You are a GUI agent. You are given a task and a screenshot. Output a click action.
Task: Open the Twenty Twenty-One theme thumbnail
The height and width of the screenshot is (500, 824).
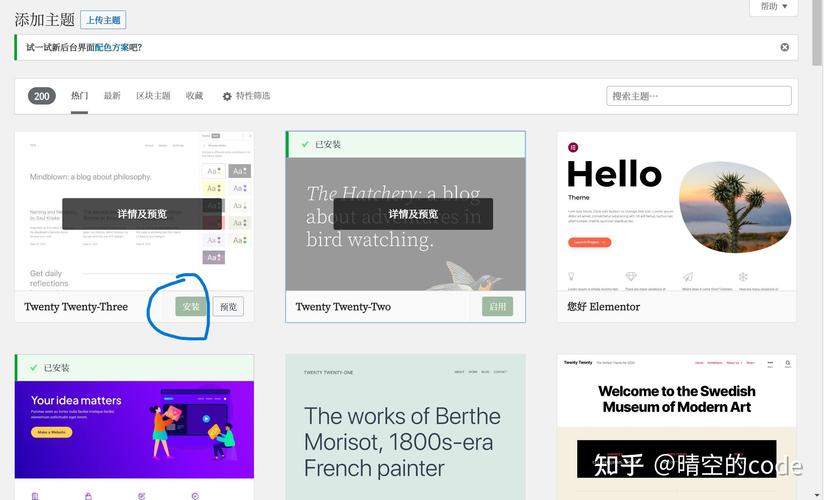click(x=405, y=427)
